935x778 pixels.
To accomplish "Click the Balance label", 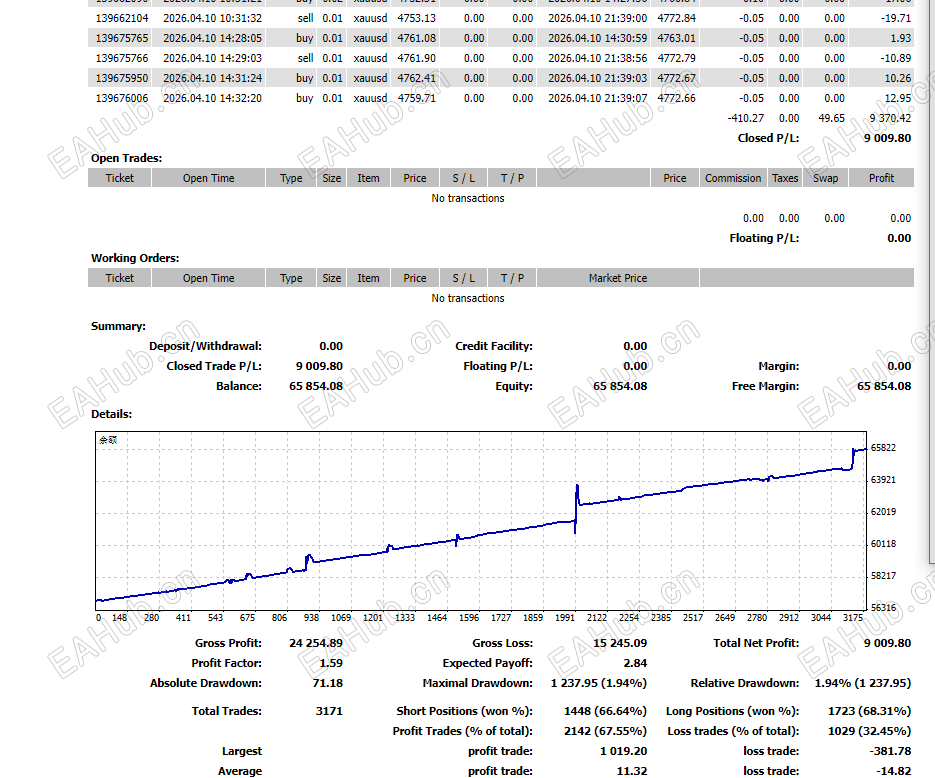I will pos(239,386).
